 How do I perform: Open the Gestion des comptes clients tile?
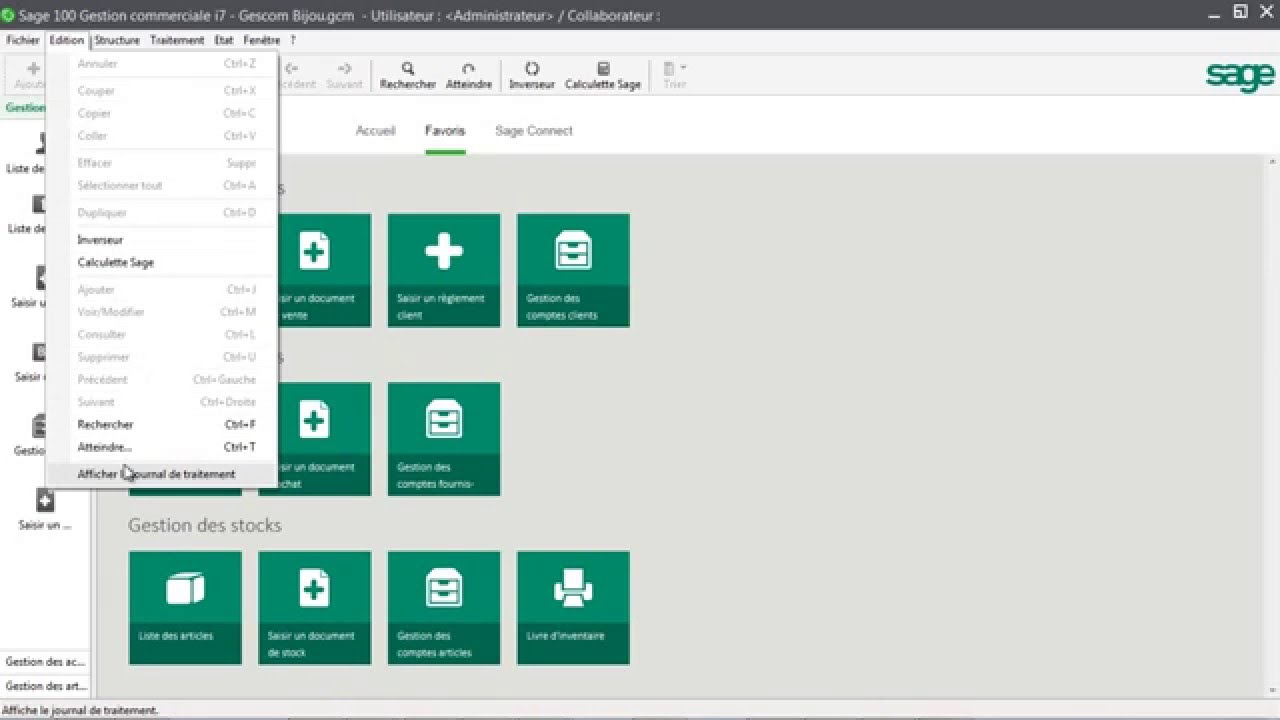573,270
